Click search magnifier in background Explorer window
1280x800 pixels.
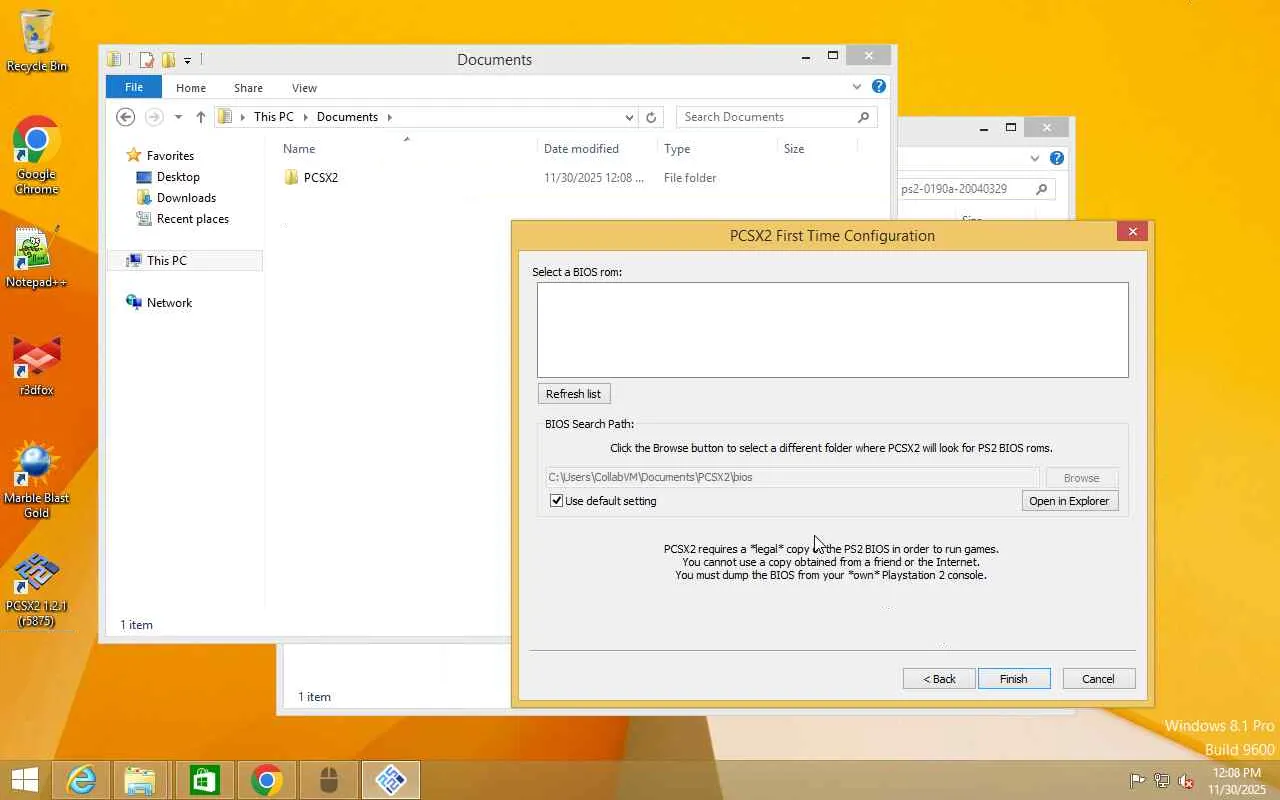coord(1041,189)
